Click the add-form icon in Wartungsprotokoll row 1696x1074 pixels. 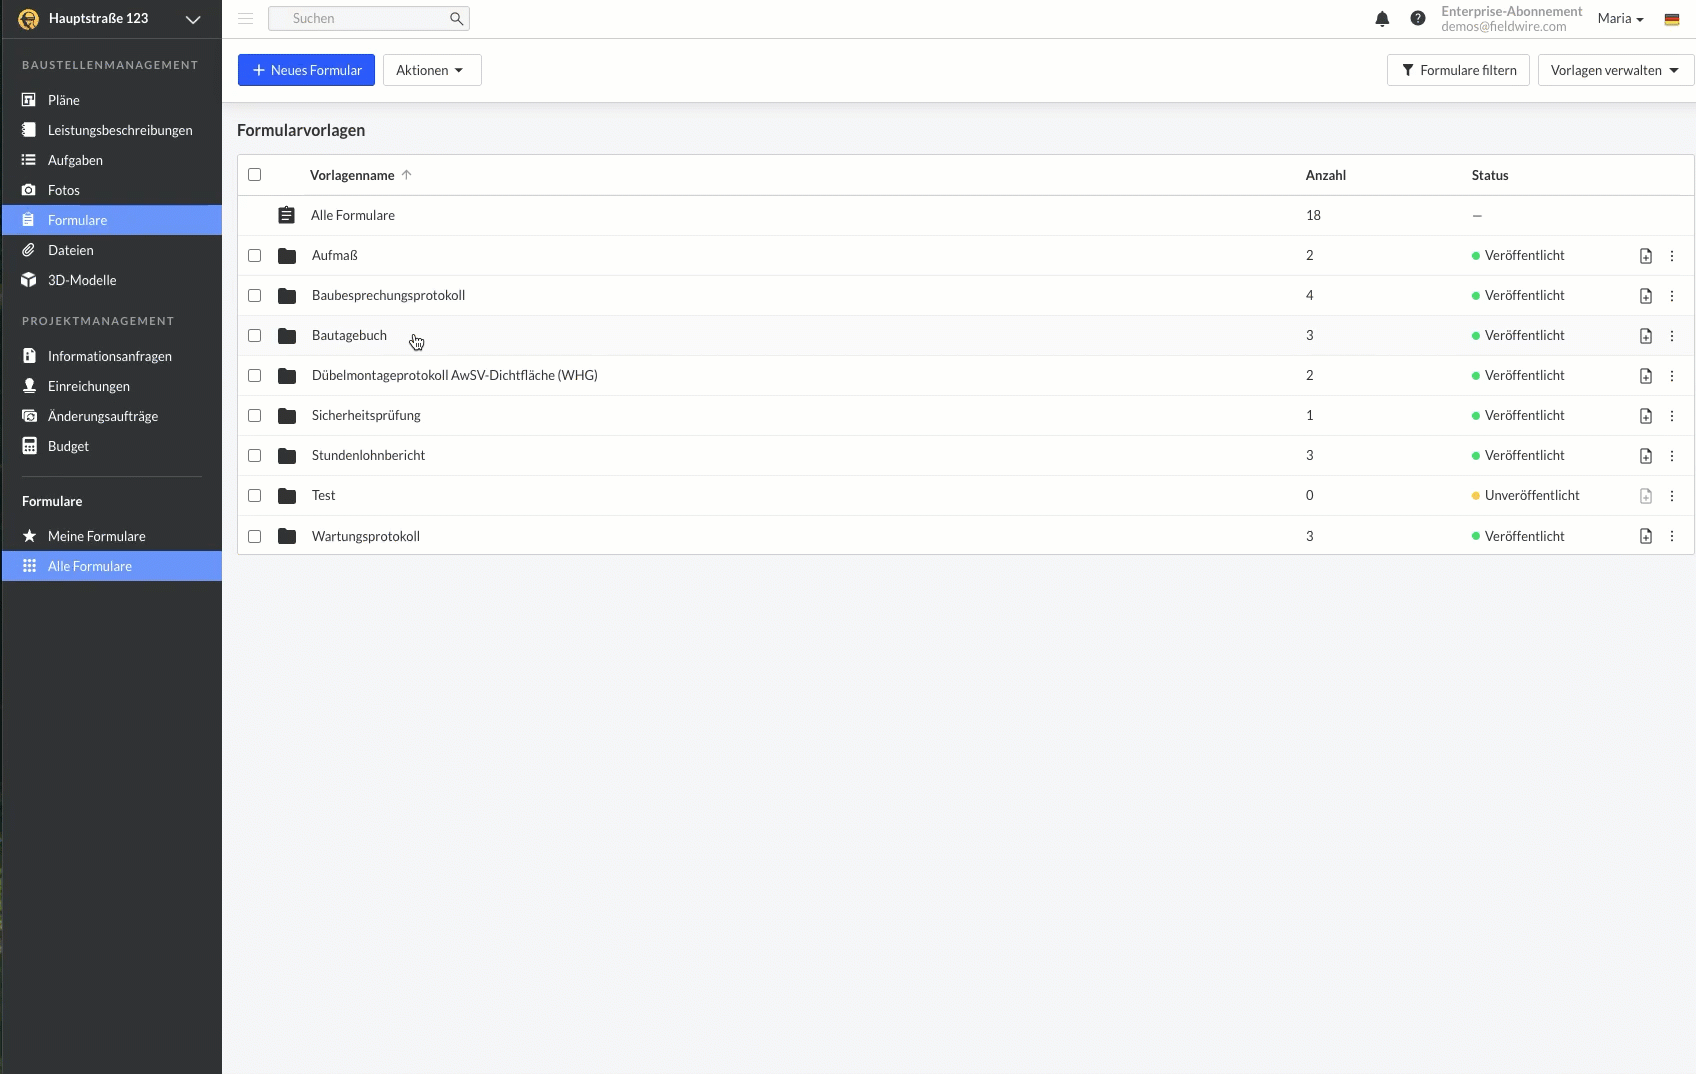tap(1646, 537)
